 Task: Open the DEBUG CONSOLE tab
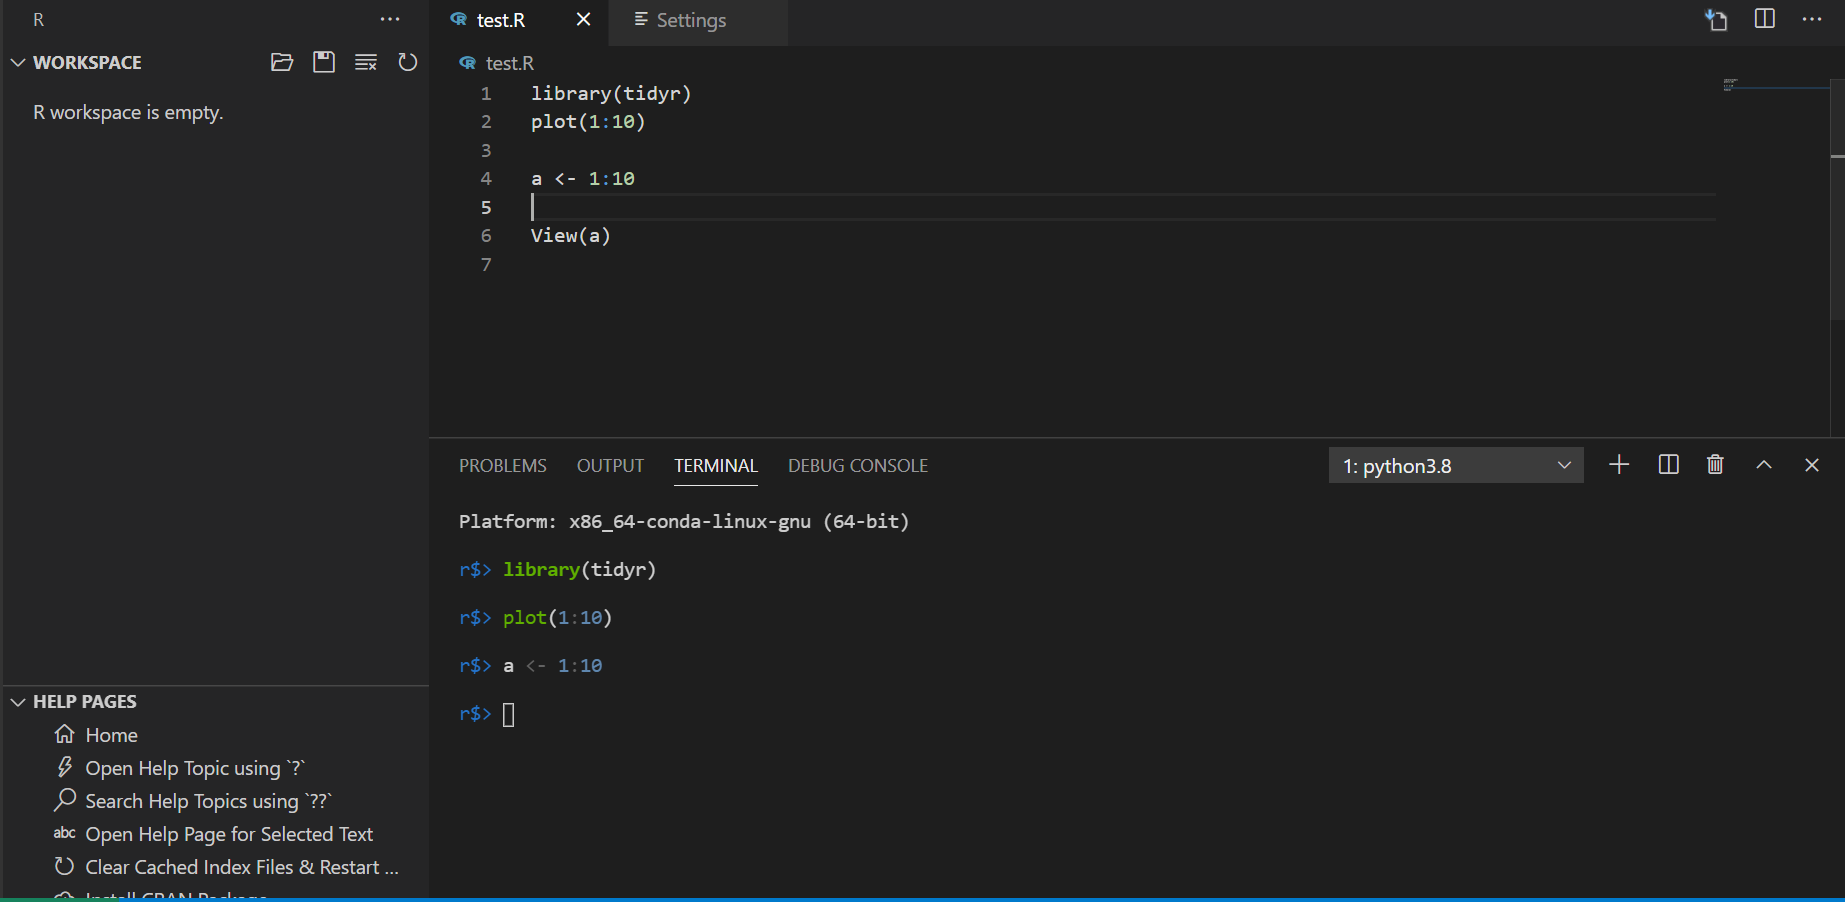pos(858,465)
